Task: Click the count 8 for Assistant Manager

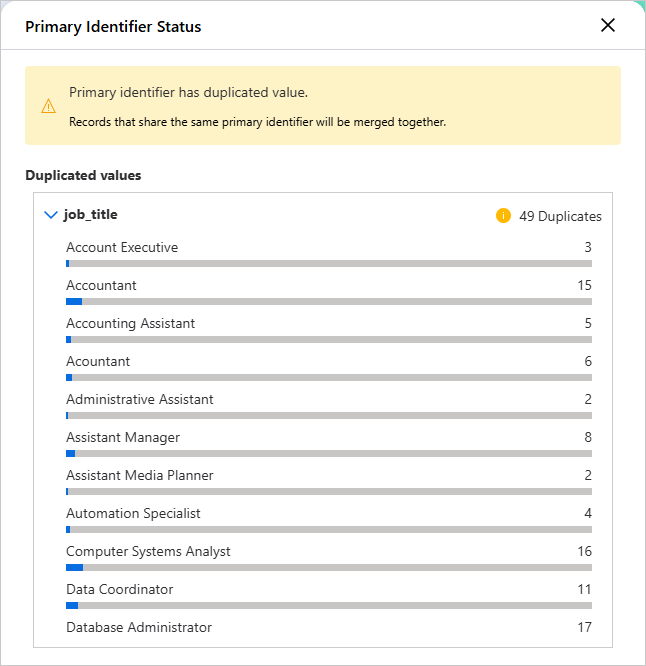Action: coord(588,437)
